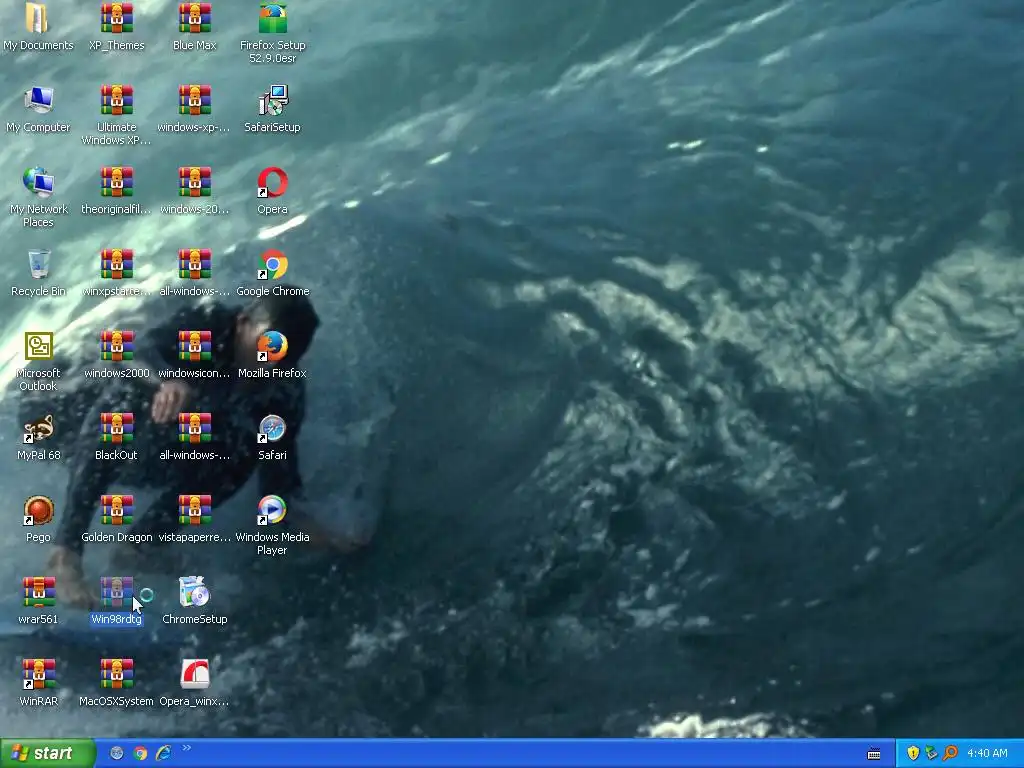Select the Blue Max archive

(195, 18)
